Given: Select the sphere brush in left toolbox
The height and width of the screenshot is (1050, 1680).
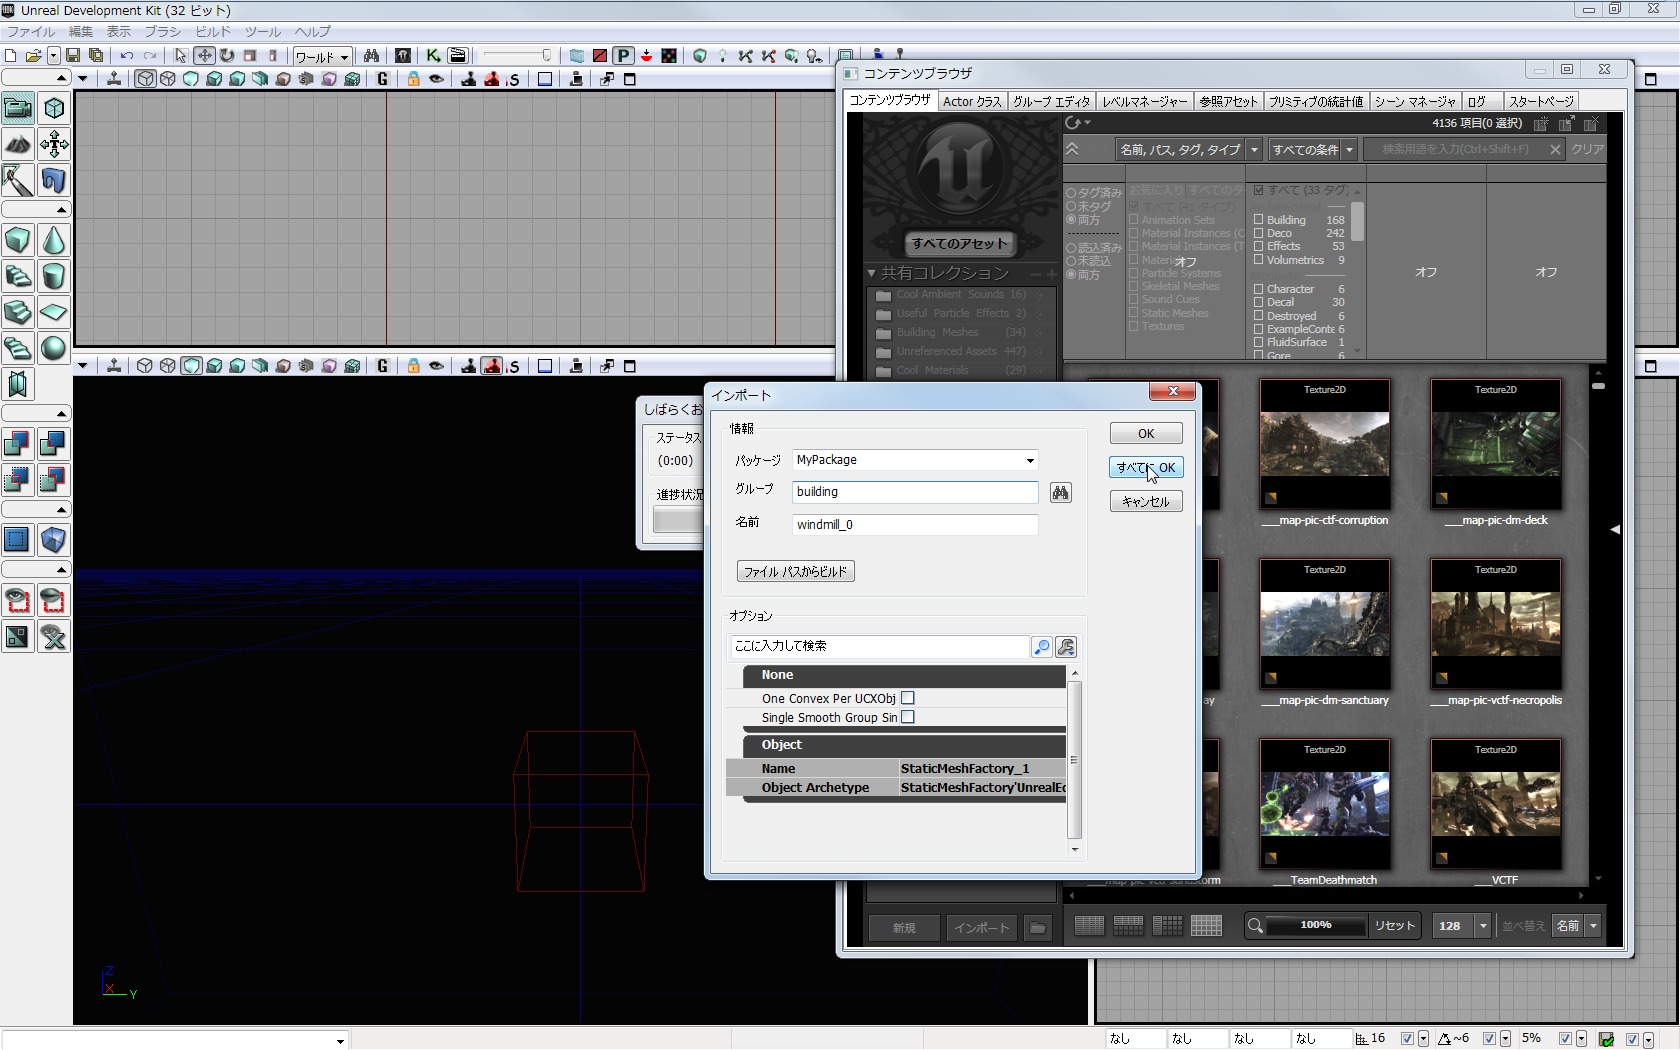Looking at the screenshot, I should (54, 348).
